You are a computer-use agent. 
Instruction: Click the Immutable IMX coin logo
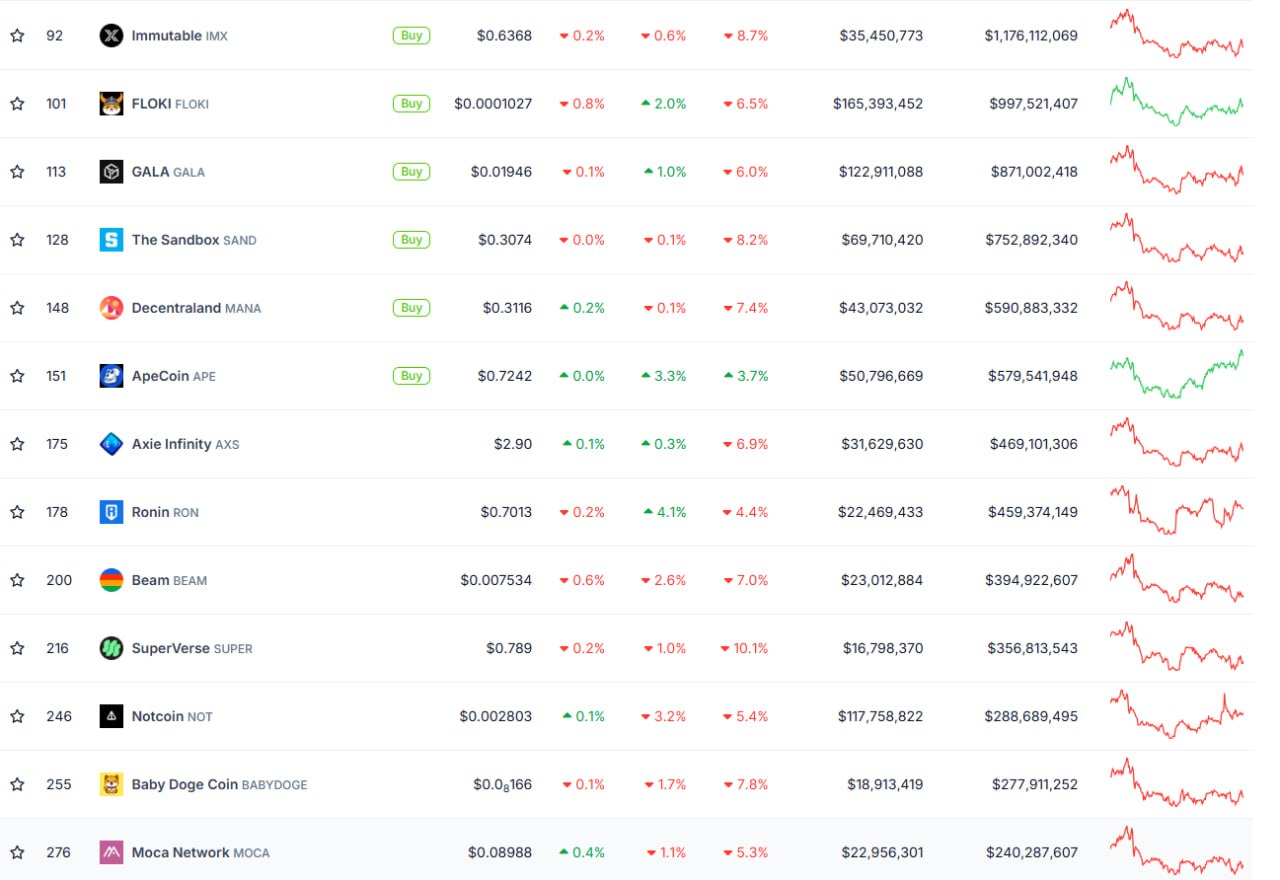(x=111, y=36)
